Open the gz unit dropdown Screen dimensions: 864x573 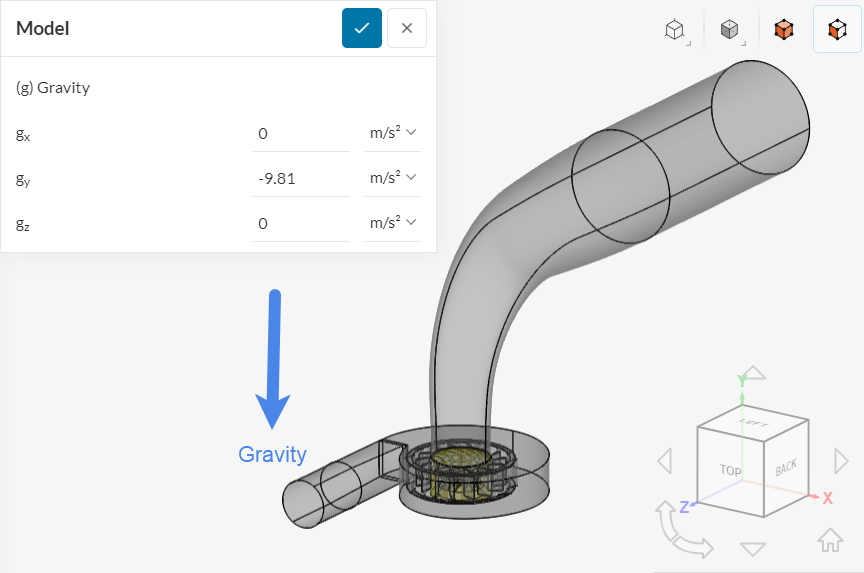tap(392, 224)
